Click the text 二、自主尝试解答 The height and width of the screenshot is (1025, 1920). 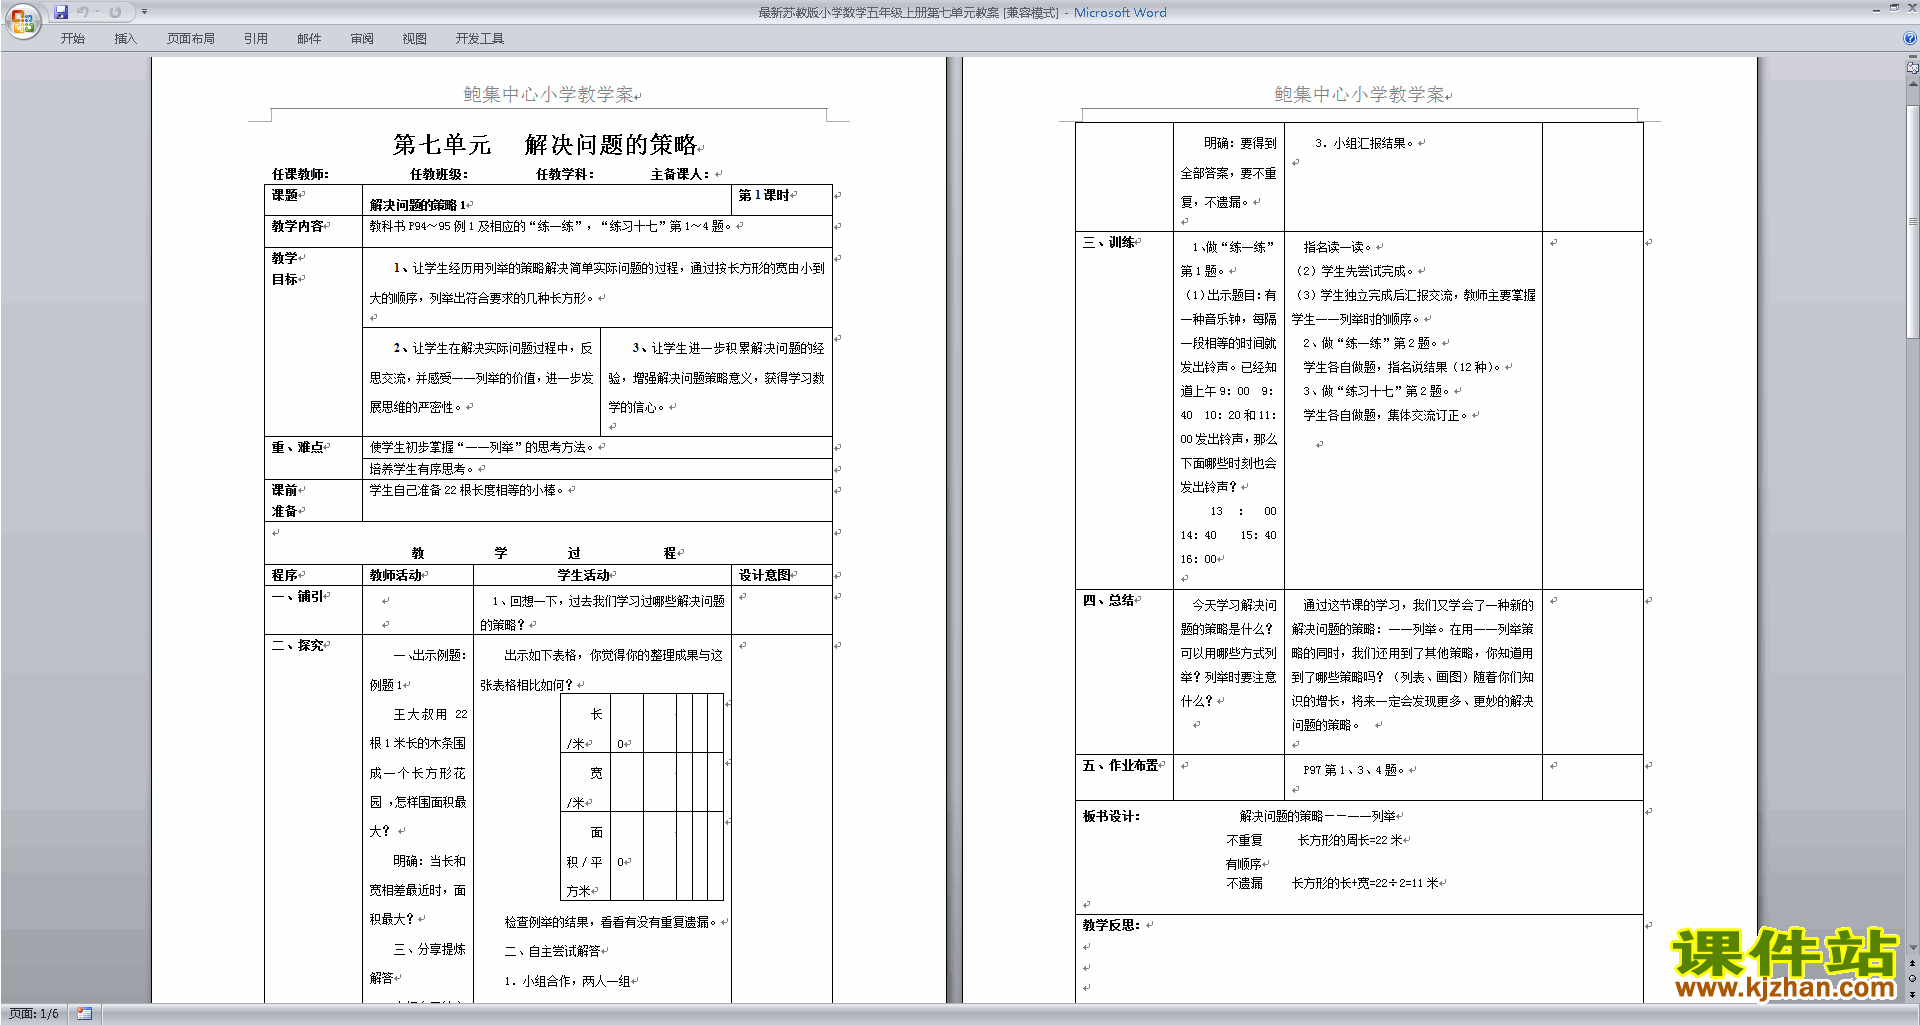[x=552, y=952]
